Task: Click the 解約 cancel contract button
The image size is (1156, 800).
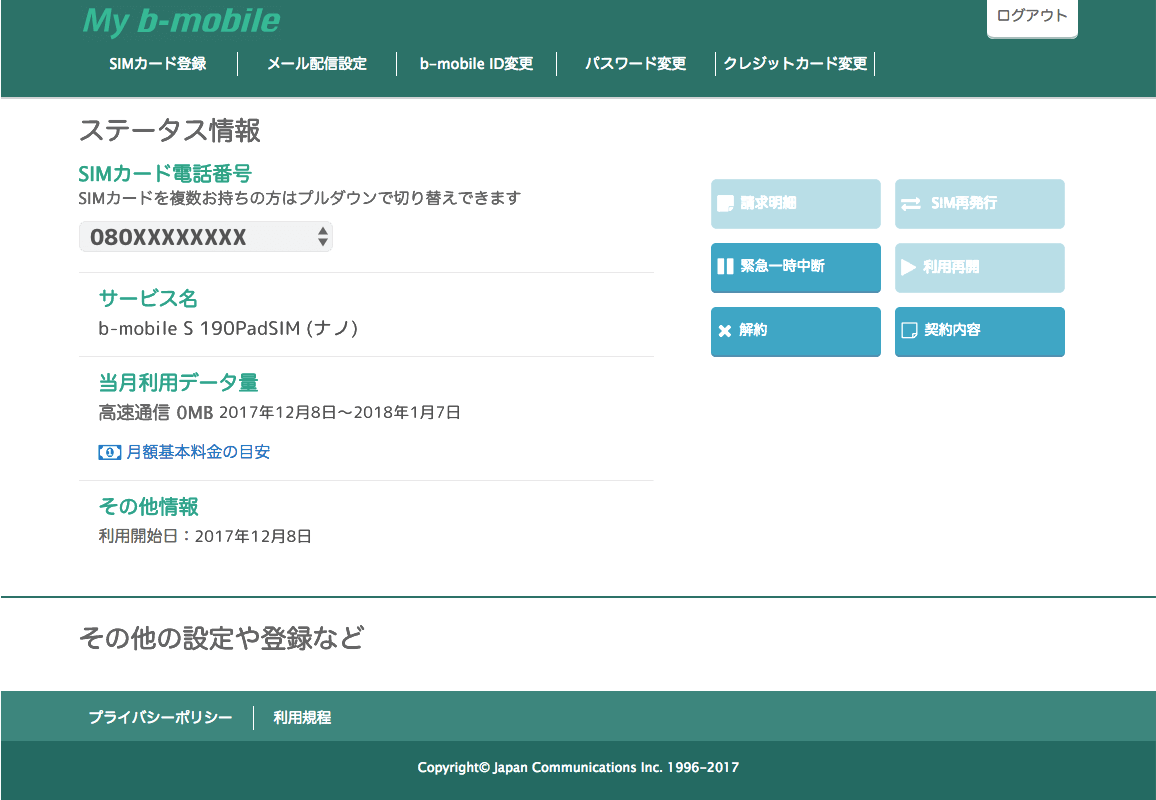Action: [x=795, y=331]
